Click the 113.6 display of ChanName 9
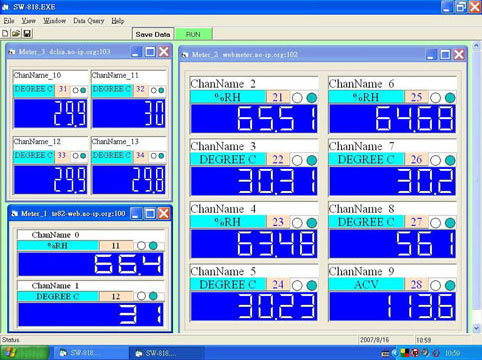Image resolution: width=482 pixels, height=360 pixels. [x=392, y=306]
